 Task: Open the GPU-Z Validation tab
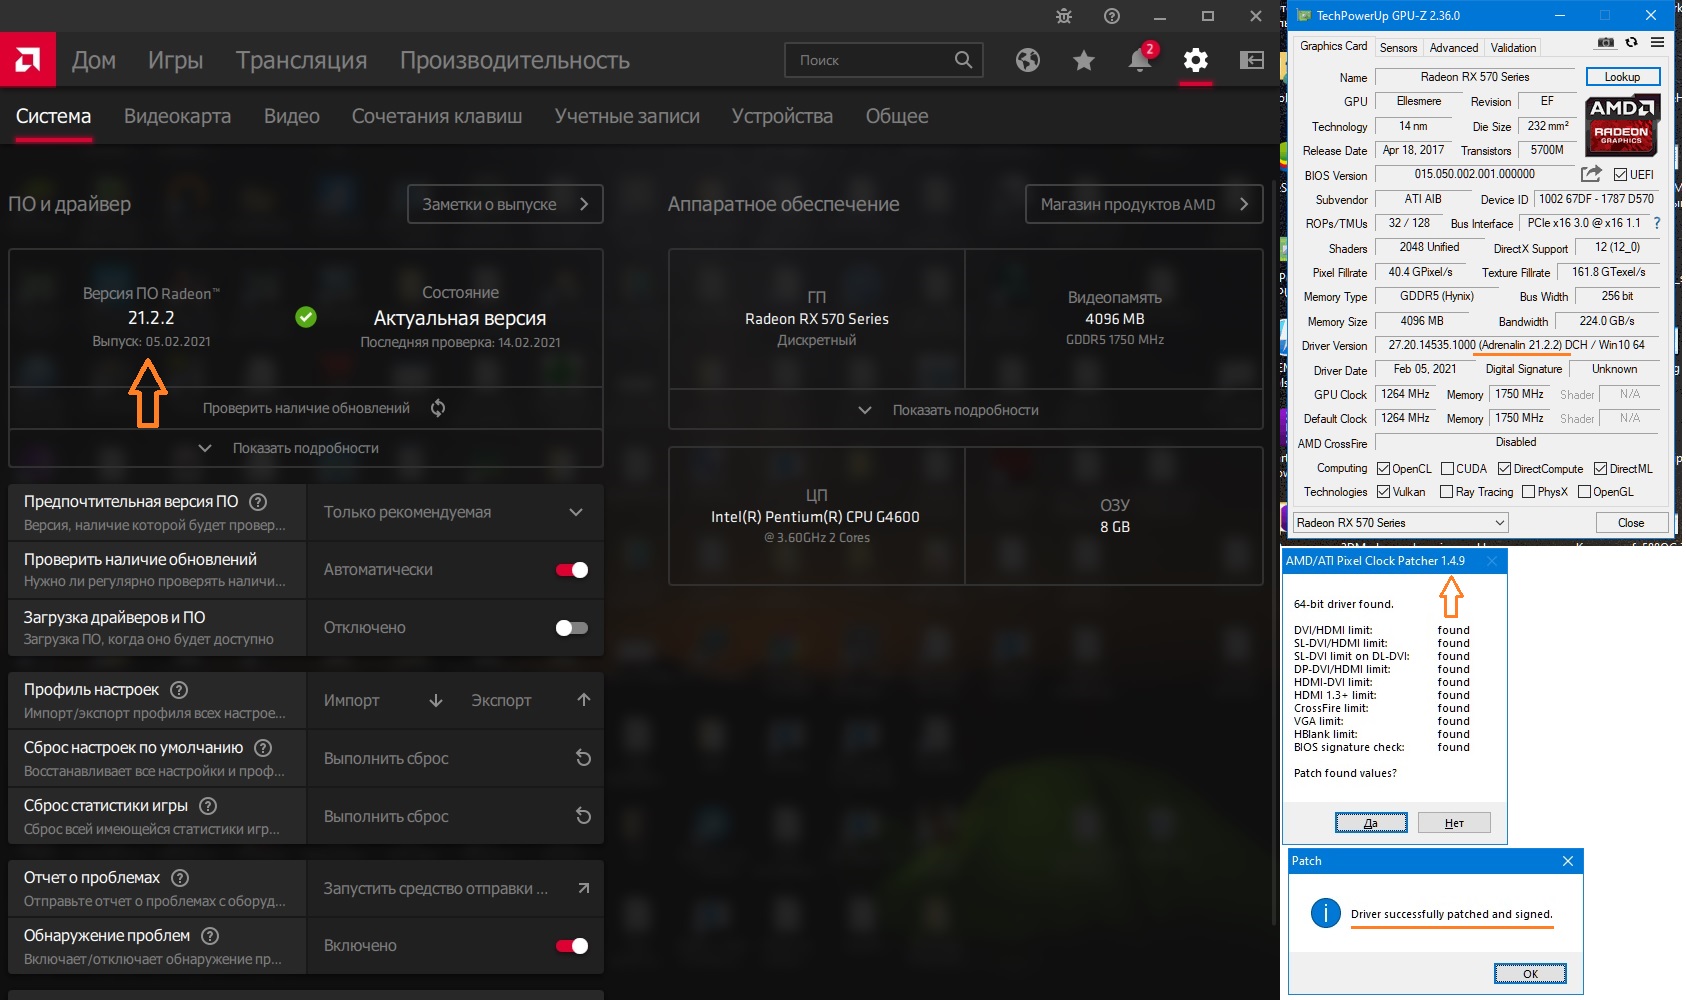1513,48
